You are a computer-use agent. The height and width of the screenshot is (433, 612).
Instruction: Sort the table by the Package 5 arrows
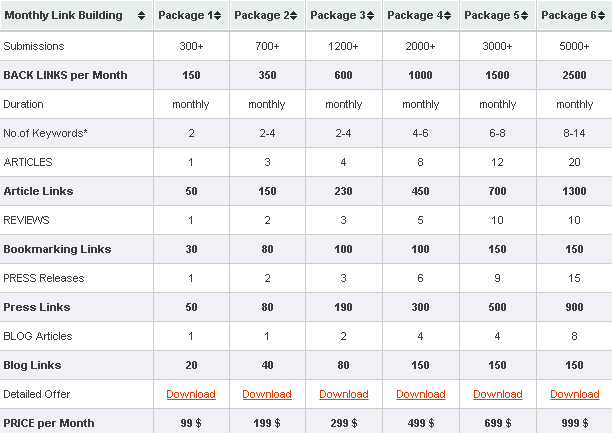tap(526, 16)
